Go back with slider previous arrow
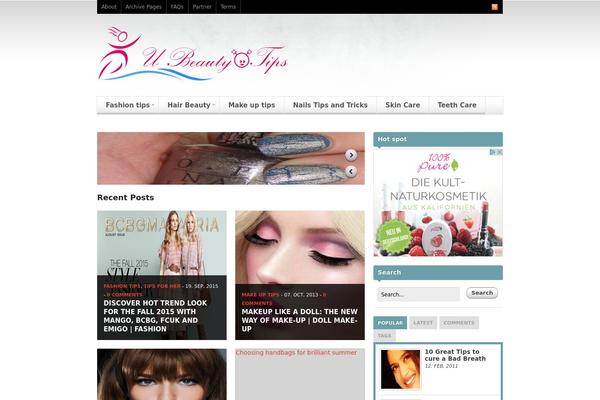600x400 pixels. [351, 171]
